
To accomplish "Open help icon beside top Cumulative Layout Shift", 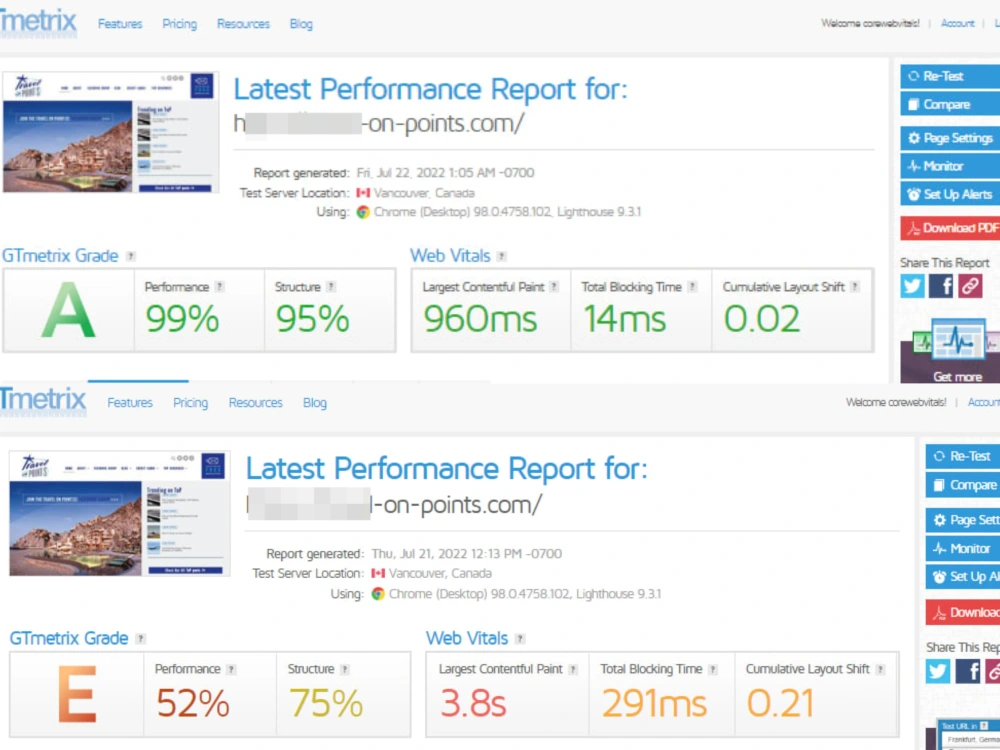I will (855, 287).
